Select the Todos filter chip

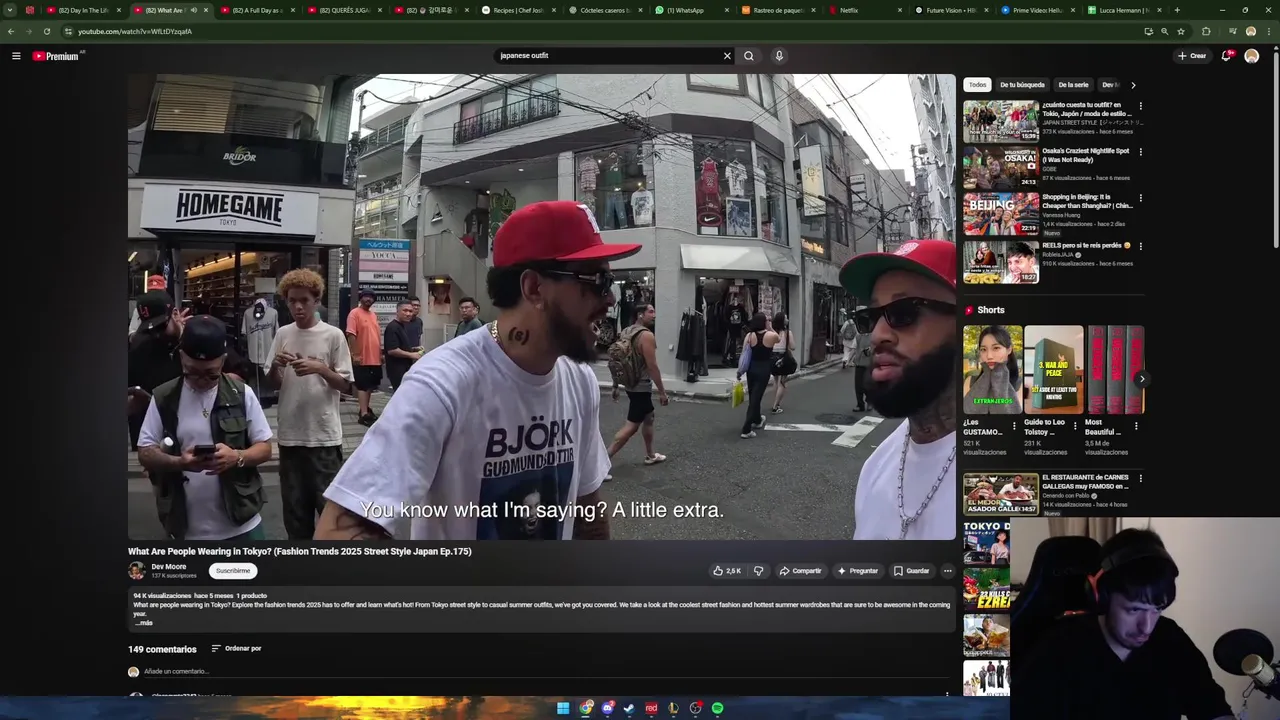coord(977,85)
